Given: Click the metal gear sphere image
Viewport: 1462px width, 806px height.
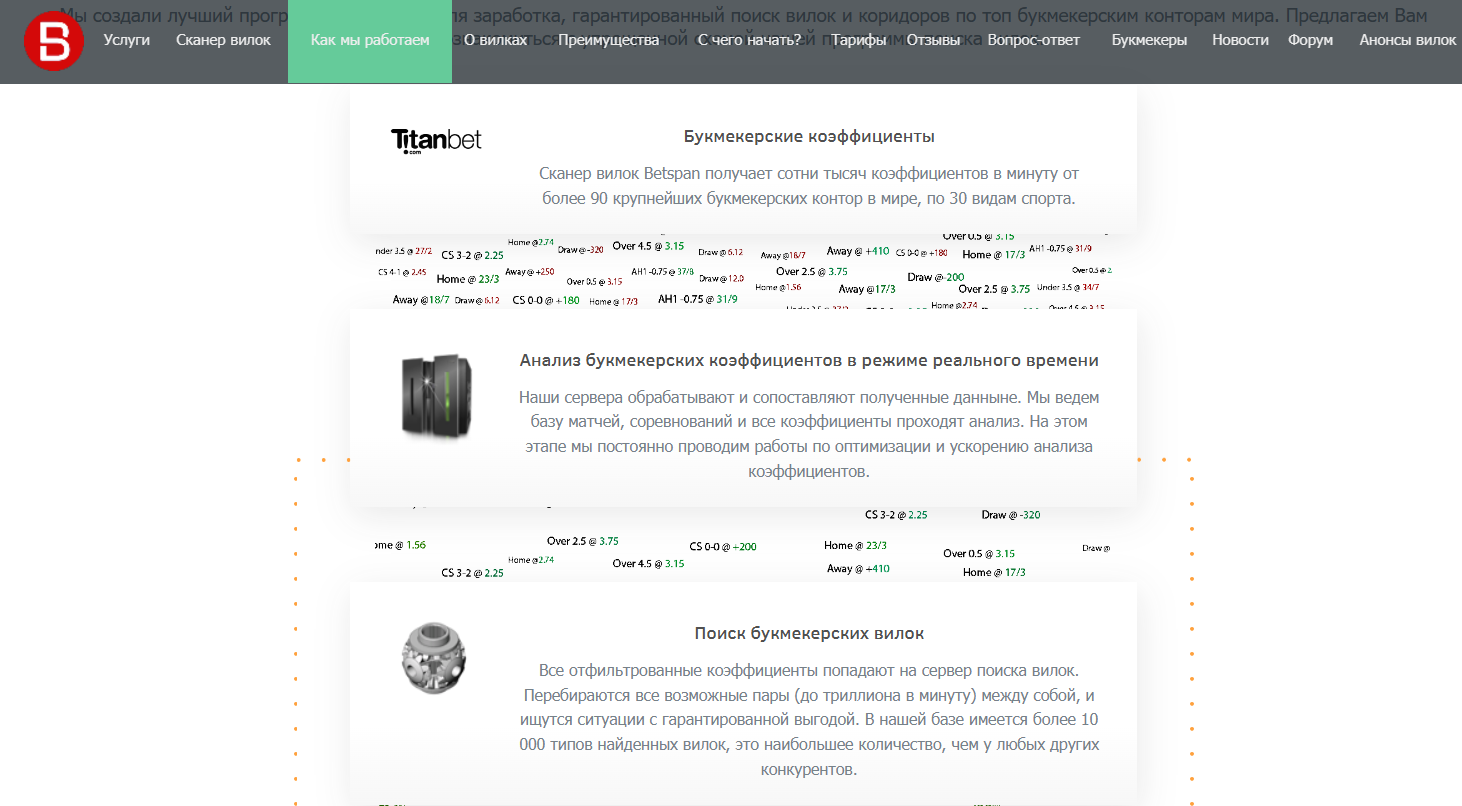Looking at the screenshot, I should point(433,658).
